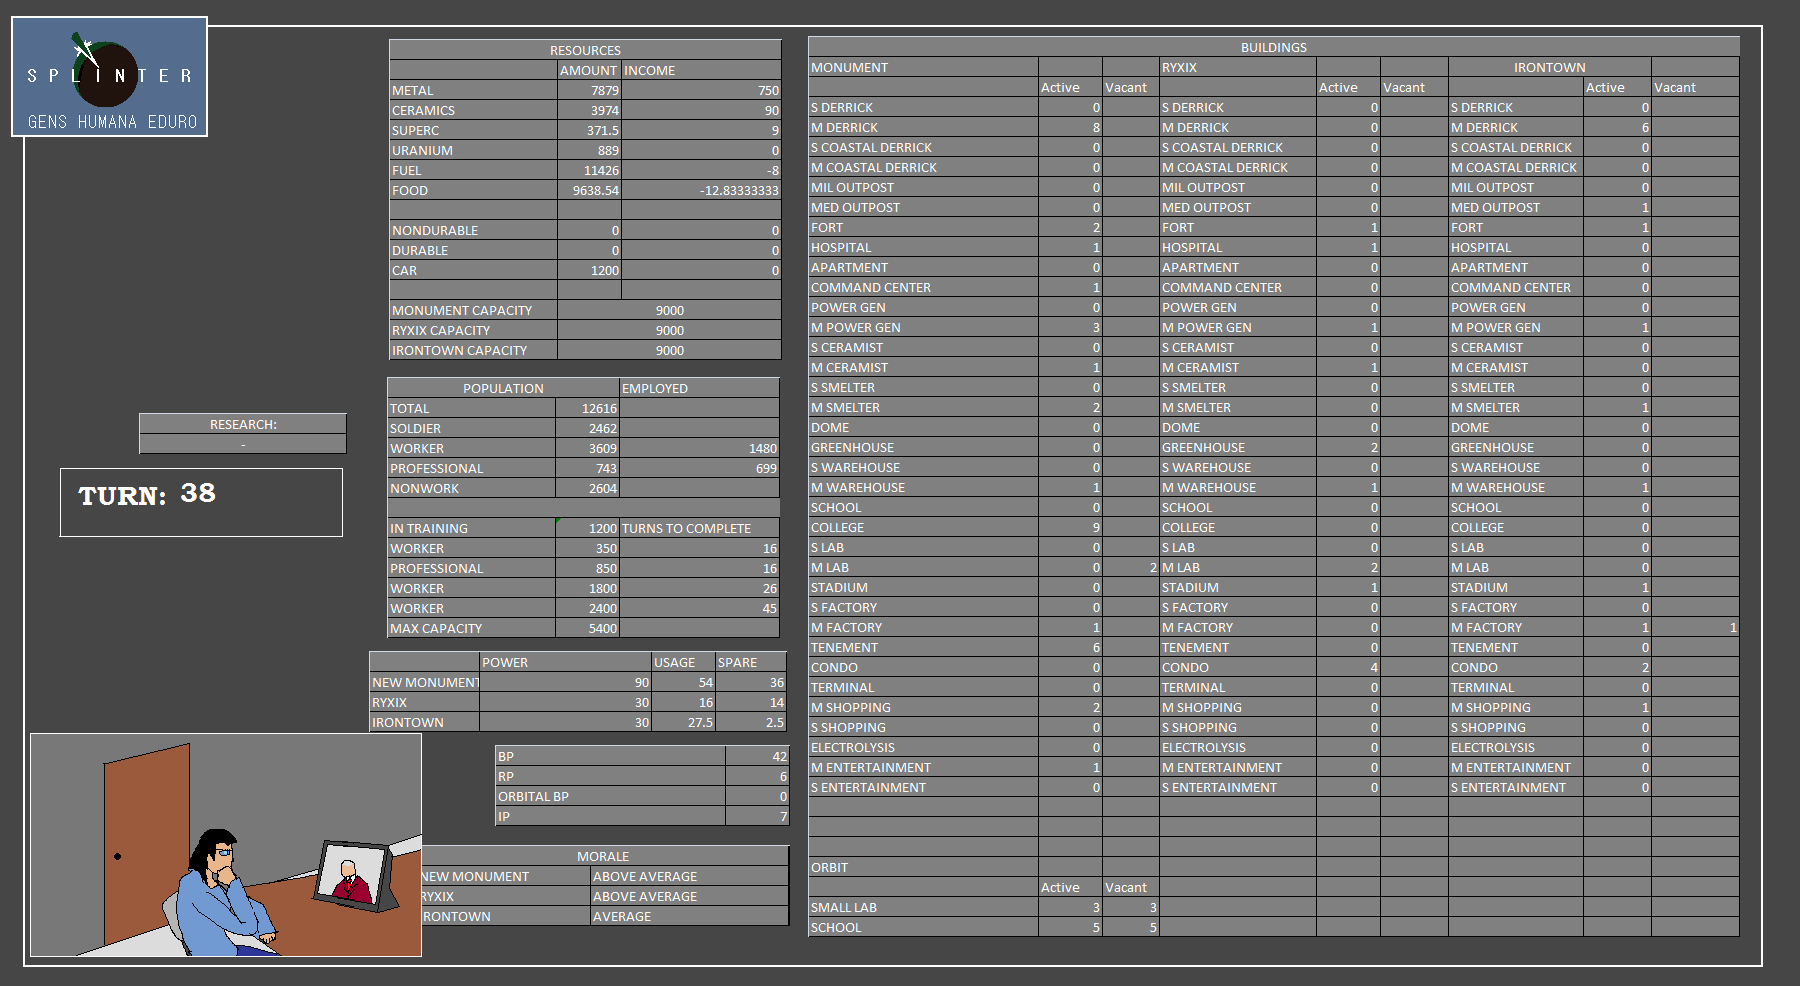Image resolution: width=1800 pixels, height=986 pixels.
Task: Select the MAX CAPACITY training value
Action: [588, 628]
